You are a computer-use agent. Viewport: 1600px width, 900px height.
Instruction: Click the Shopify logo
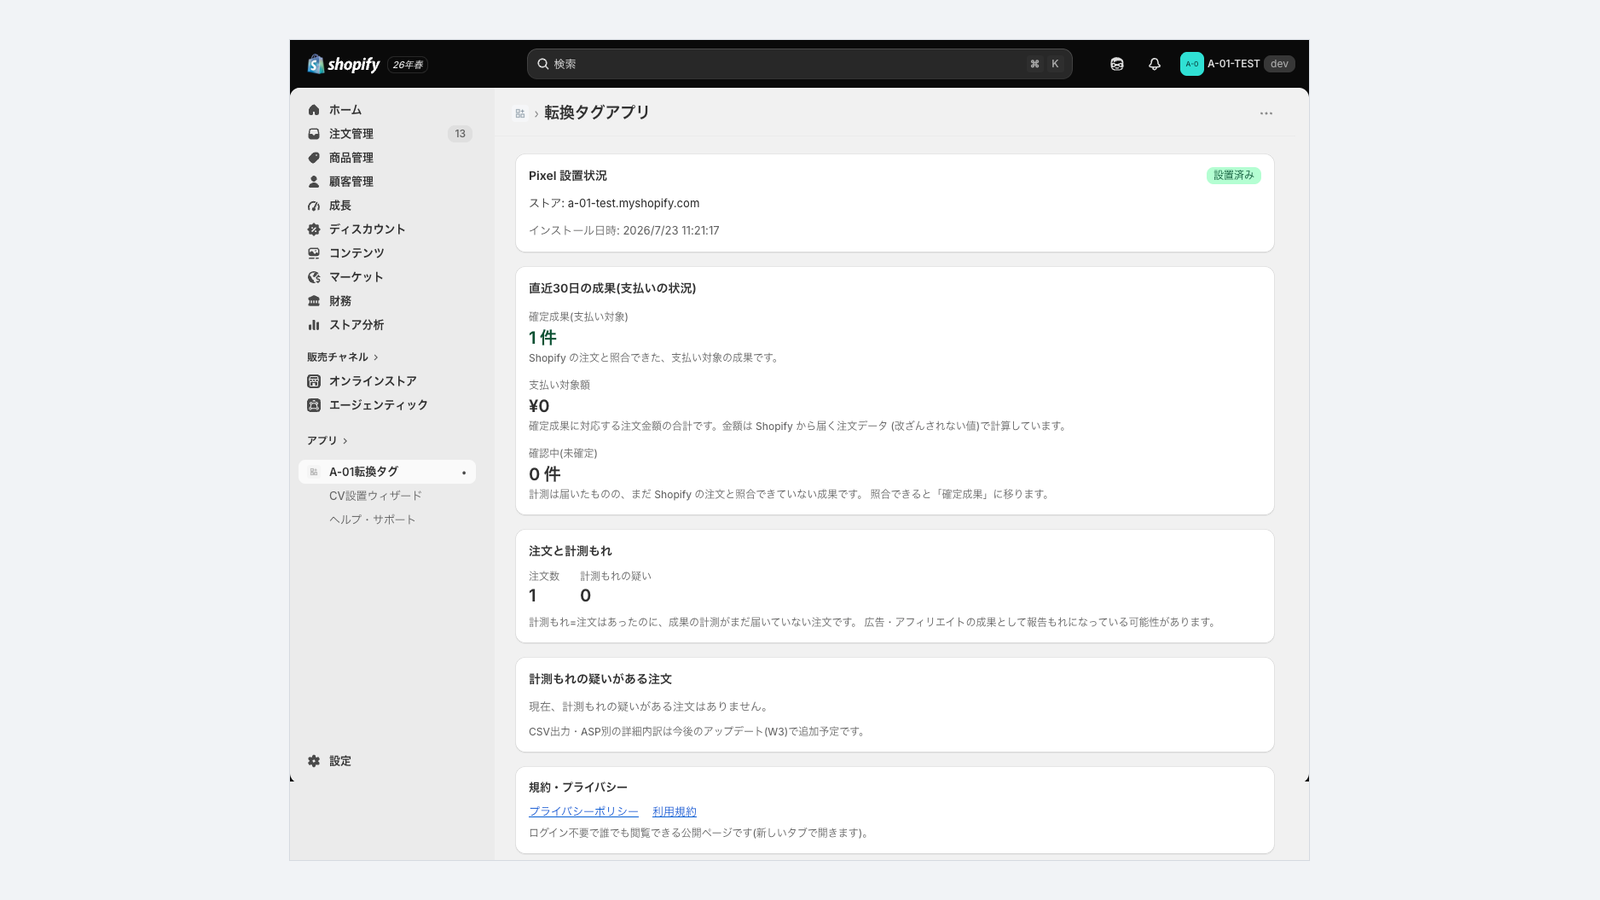(343, 64)
